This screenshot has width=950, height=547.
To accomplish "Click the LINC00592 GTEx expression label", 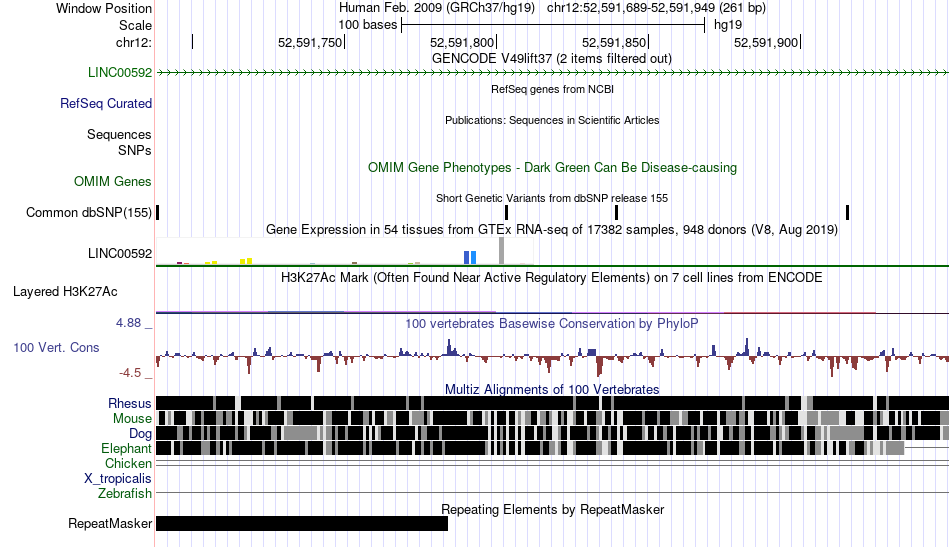I will click(120, 253).
